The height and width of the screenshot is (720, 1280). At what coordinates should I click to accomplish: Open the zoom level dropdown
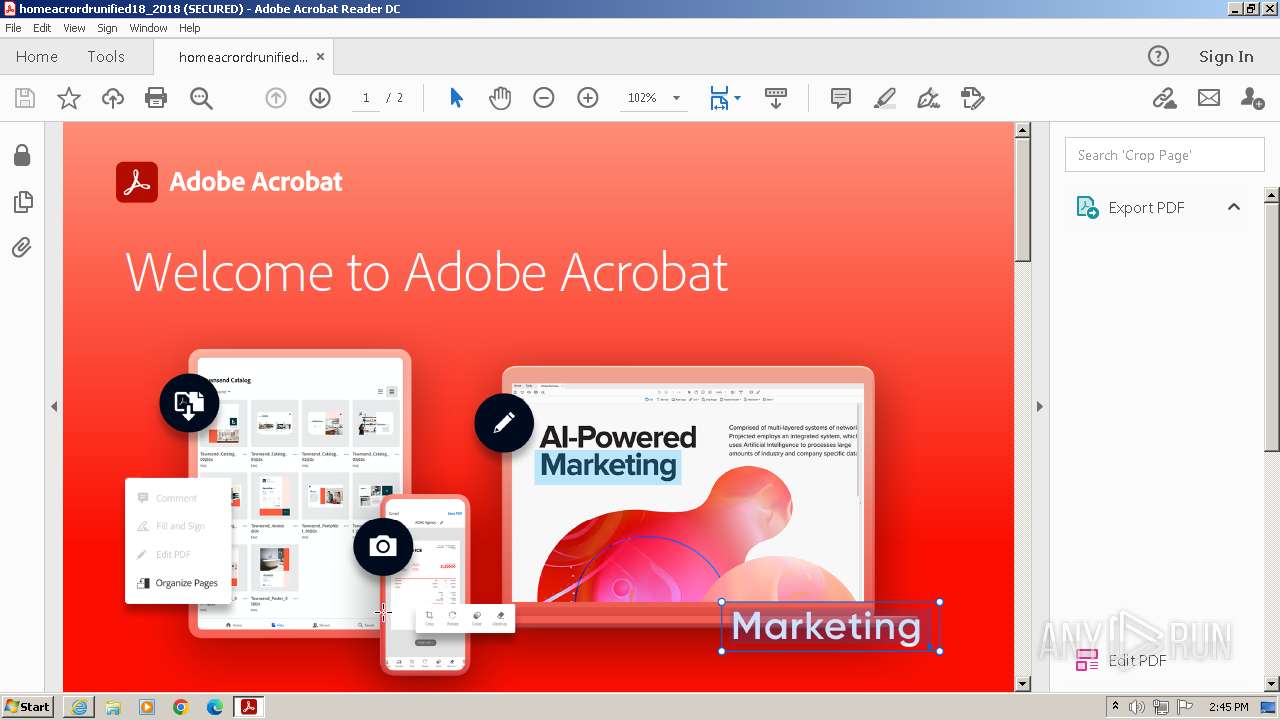676,98
